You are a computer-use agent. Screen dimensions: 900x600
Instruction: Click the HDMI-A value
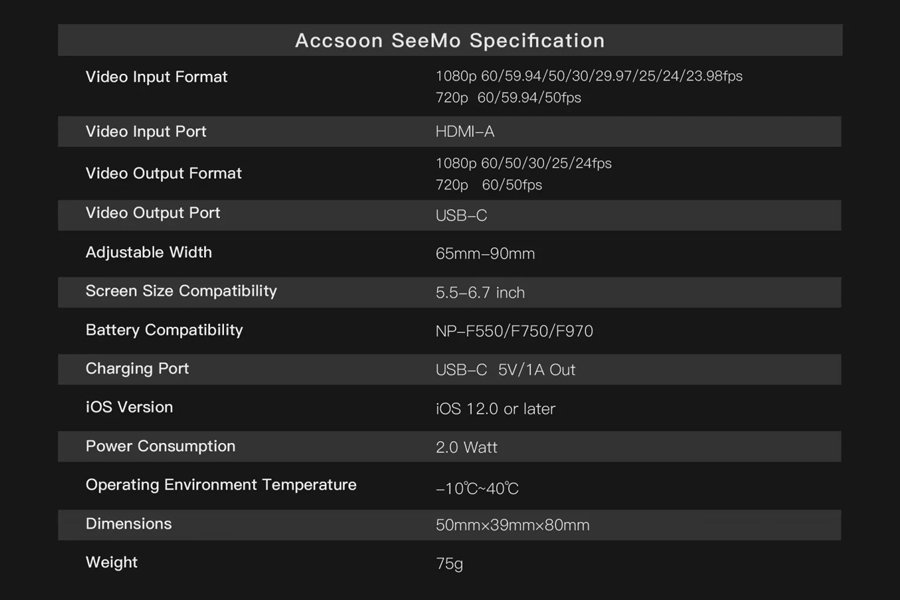465,131
